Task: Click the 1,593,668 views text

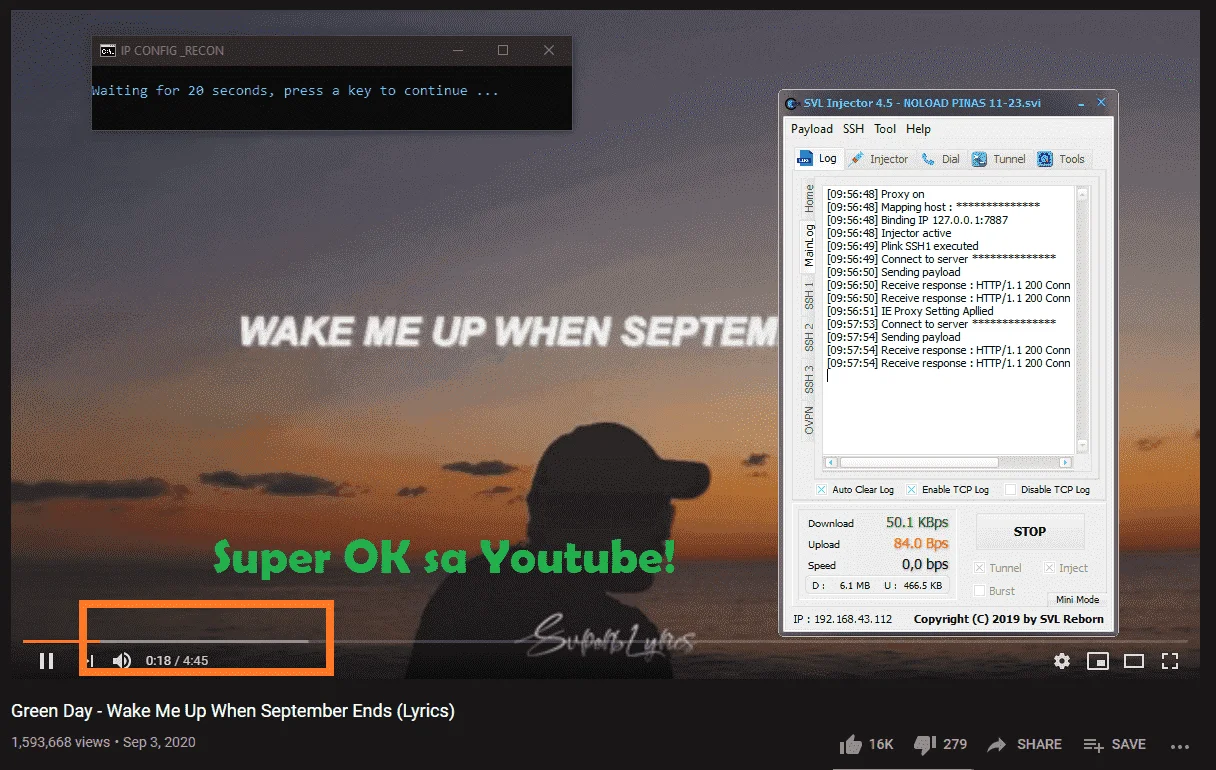Action: [60, 742]
